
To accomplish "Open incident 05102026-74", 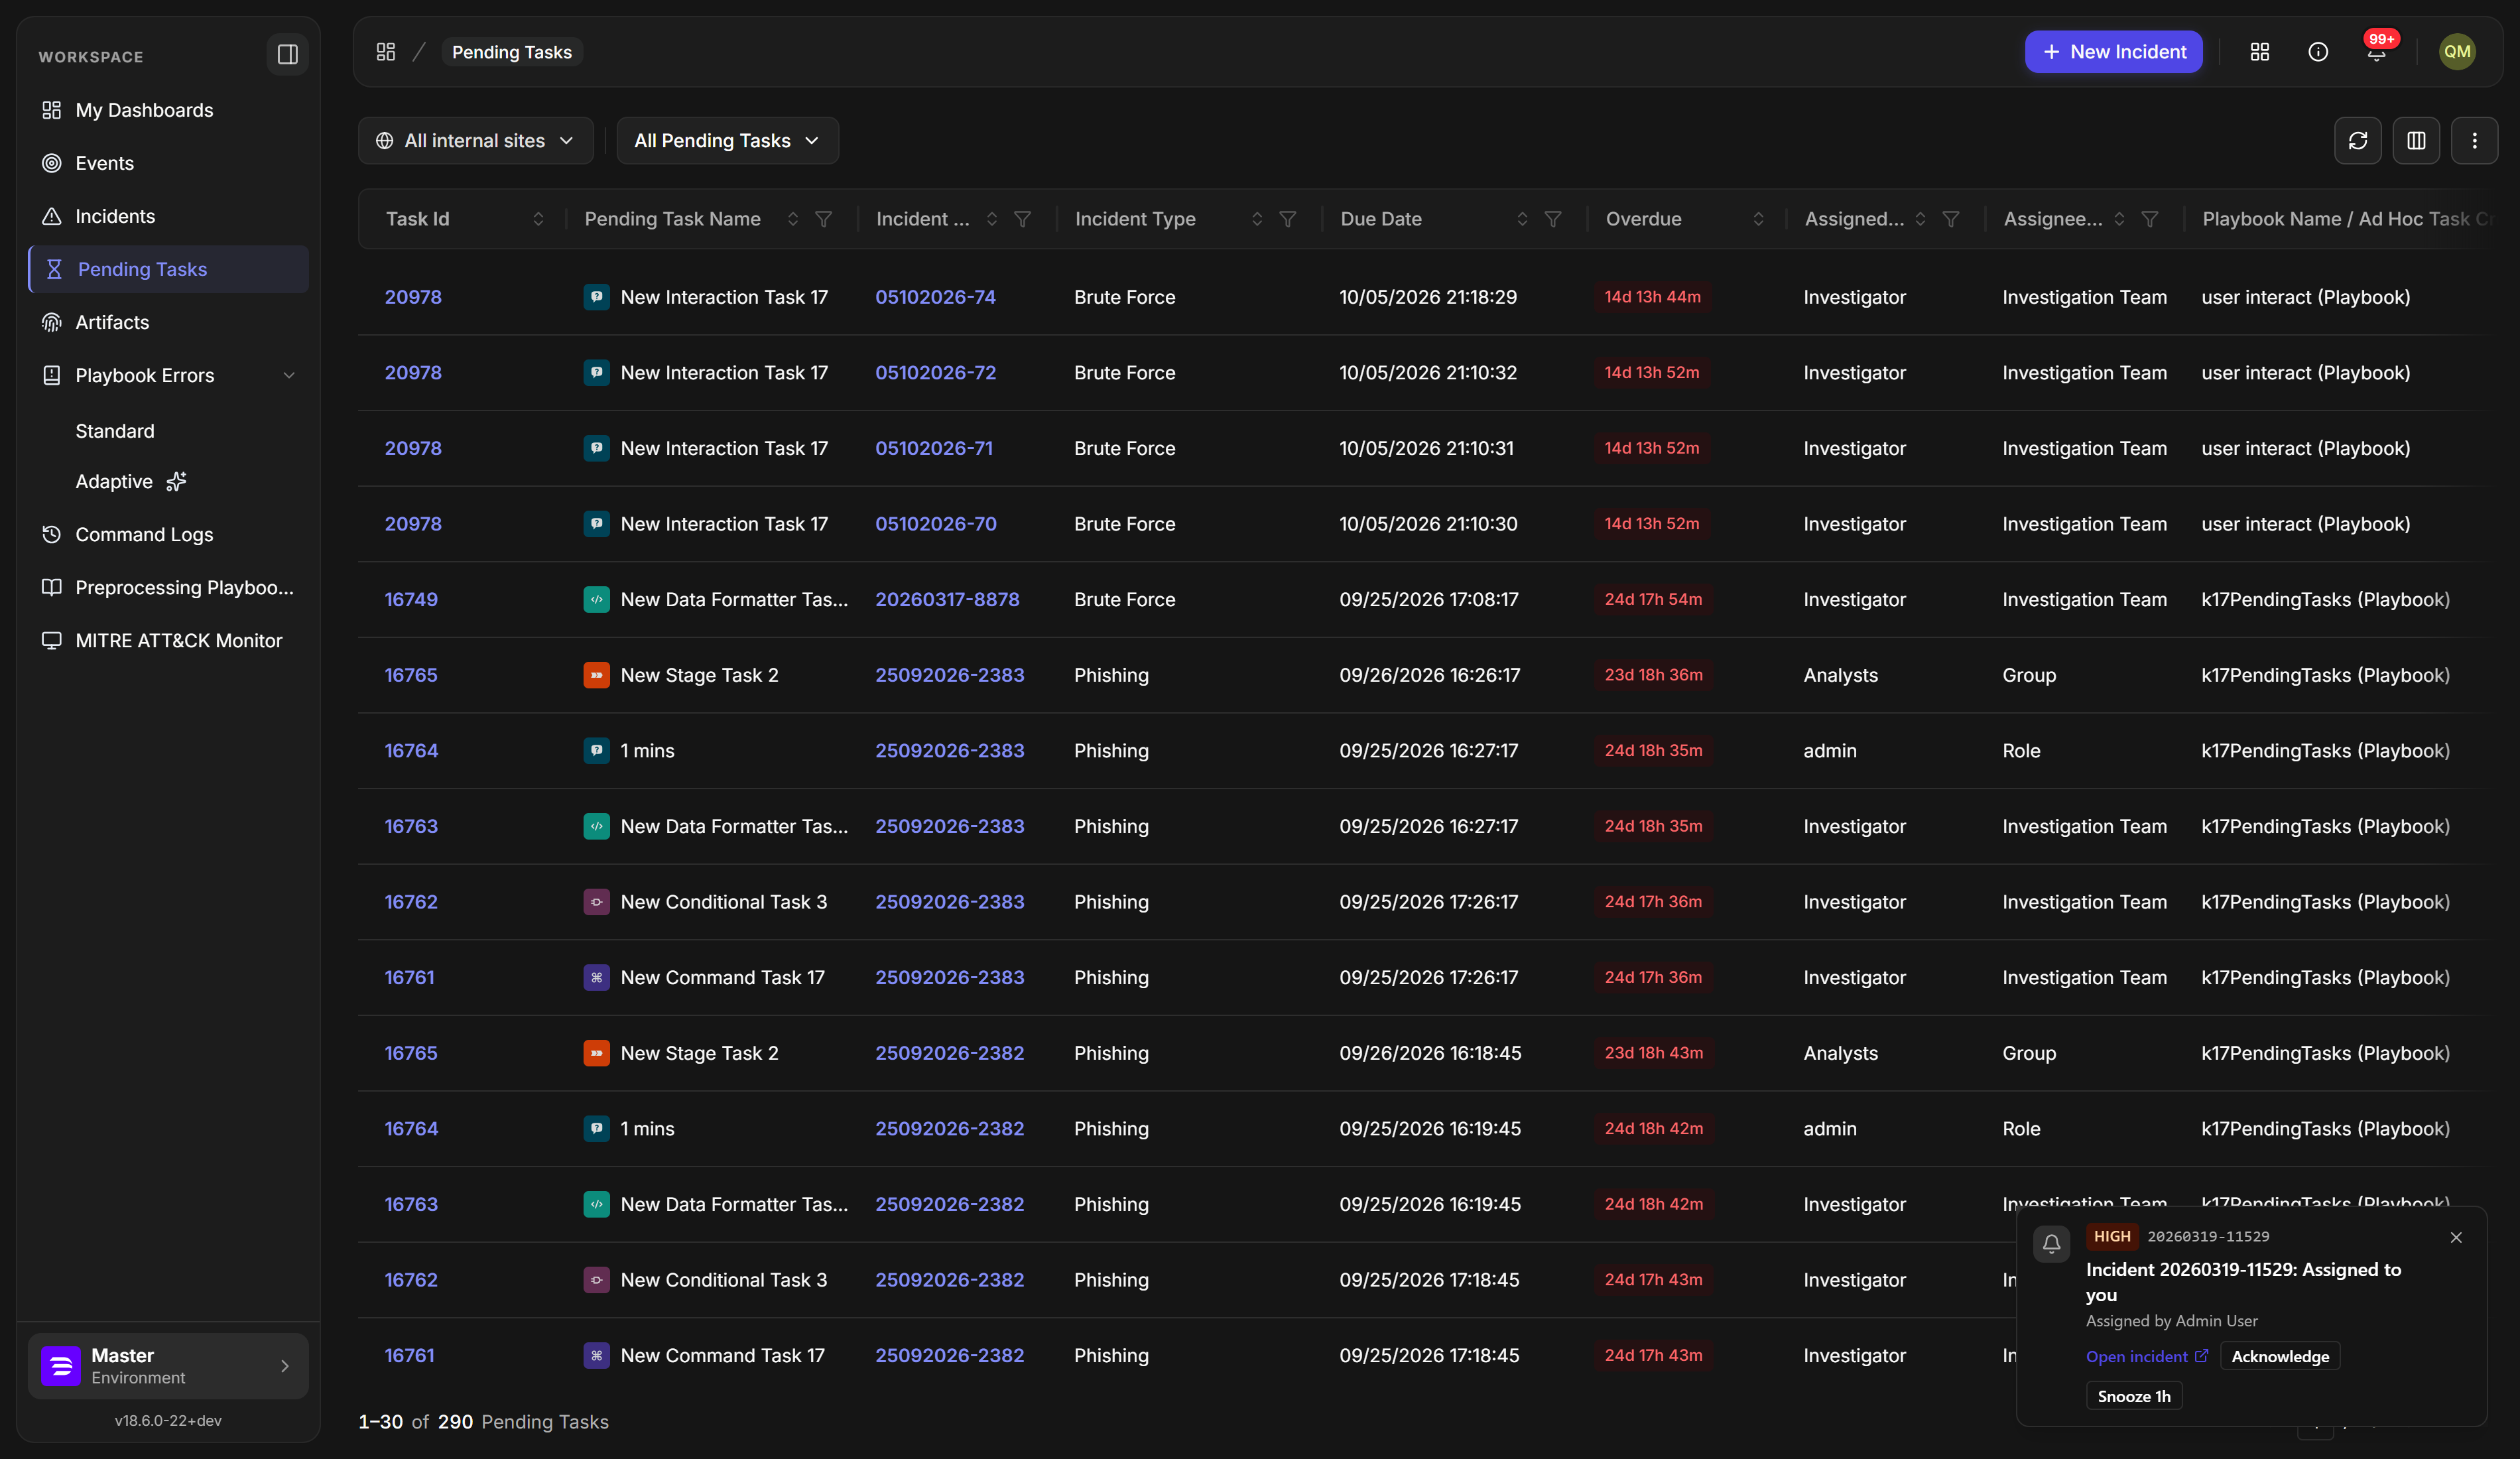I will (935, 297).
